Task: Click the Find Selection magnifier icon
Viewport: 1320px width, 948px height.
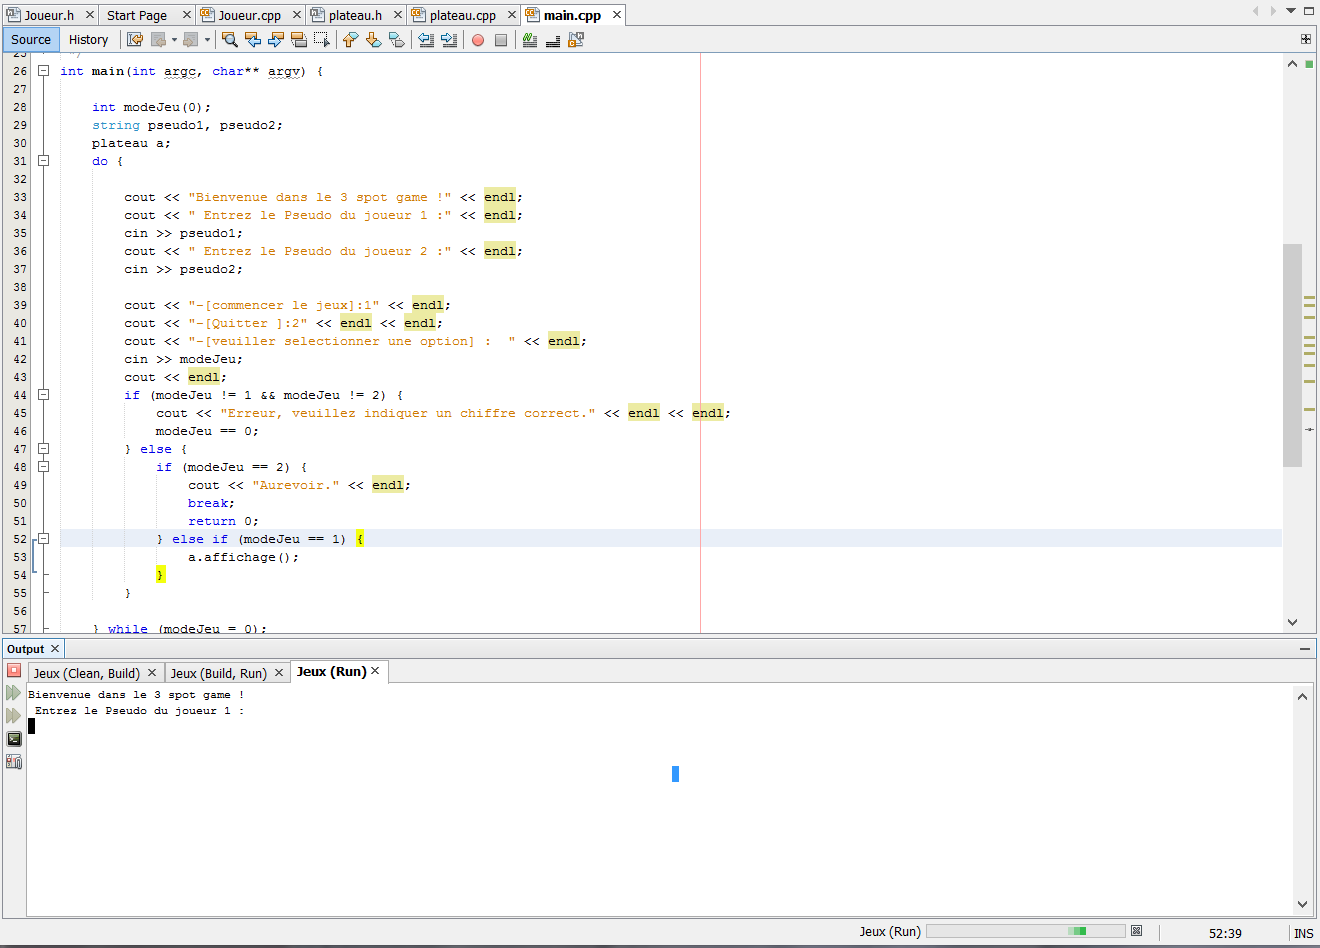Action: coord(230,40)
